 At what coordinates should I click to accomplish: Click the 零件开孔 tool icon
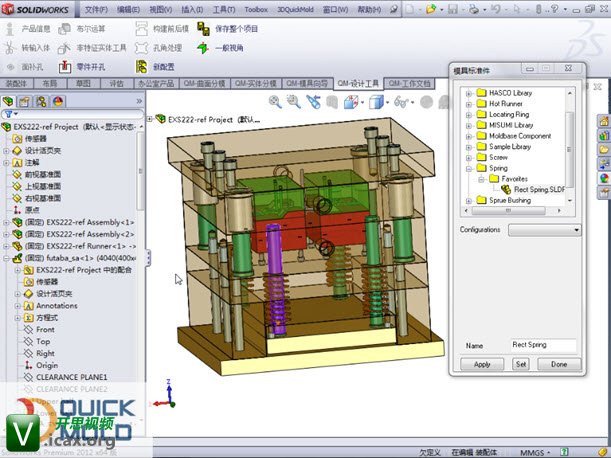tap(65, 67)
